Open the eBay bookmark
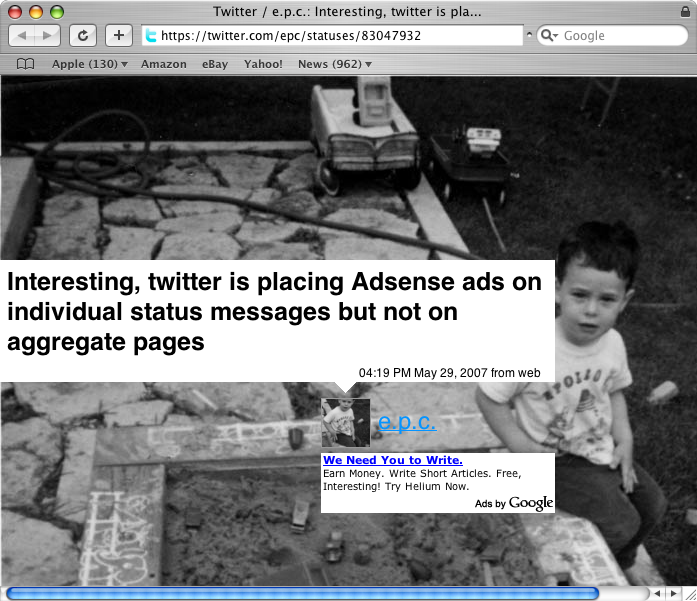The image size is (697, 601). (x=215, y=64)
